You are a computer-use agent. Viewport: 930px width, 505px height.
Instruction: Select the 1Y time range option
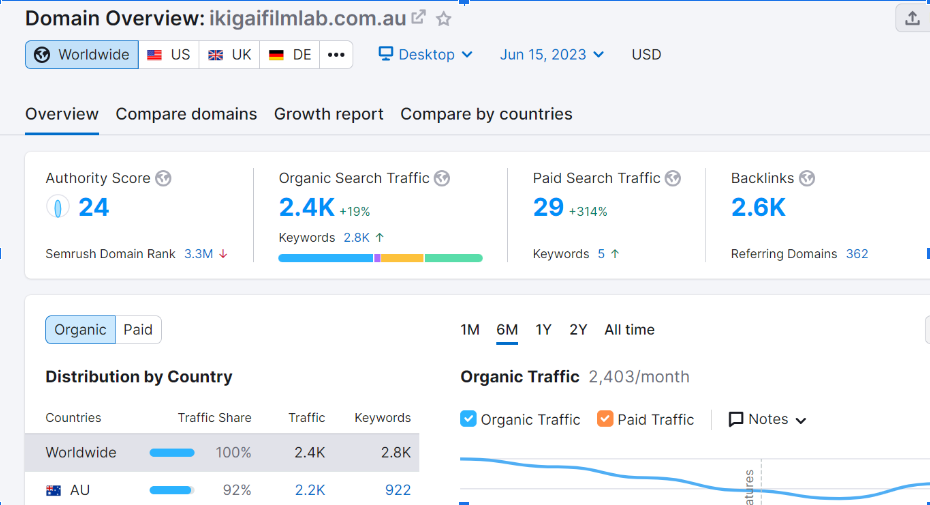543,330
